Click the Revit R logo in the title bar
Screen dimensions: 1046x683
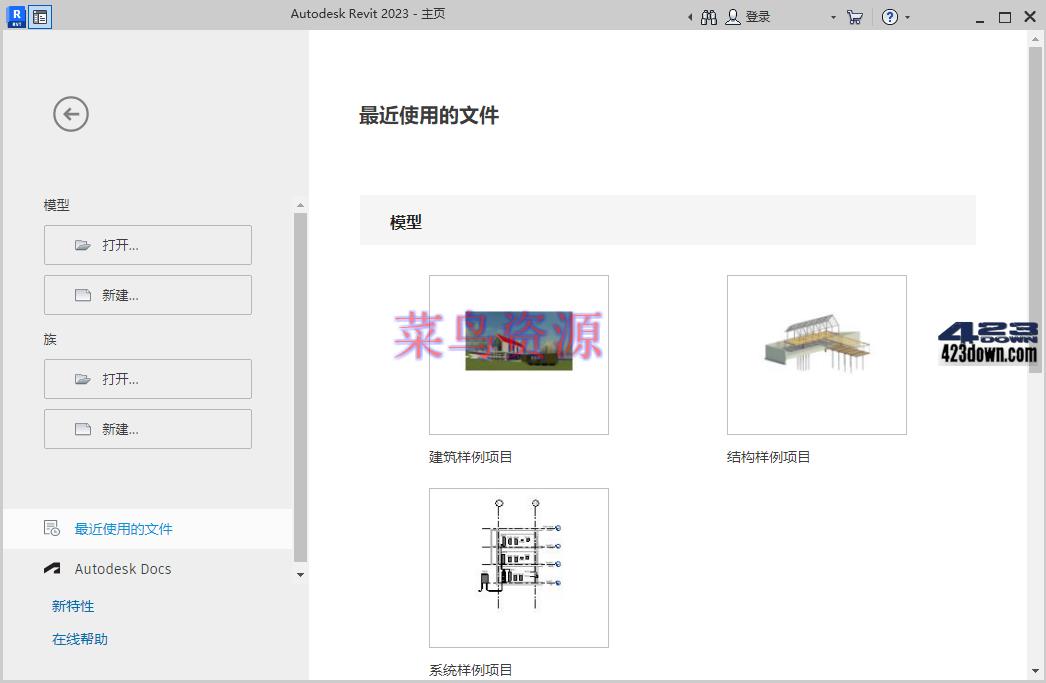(x=15, y=17)
